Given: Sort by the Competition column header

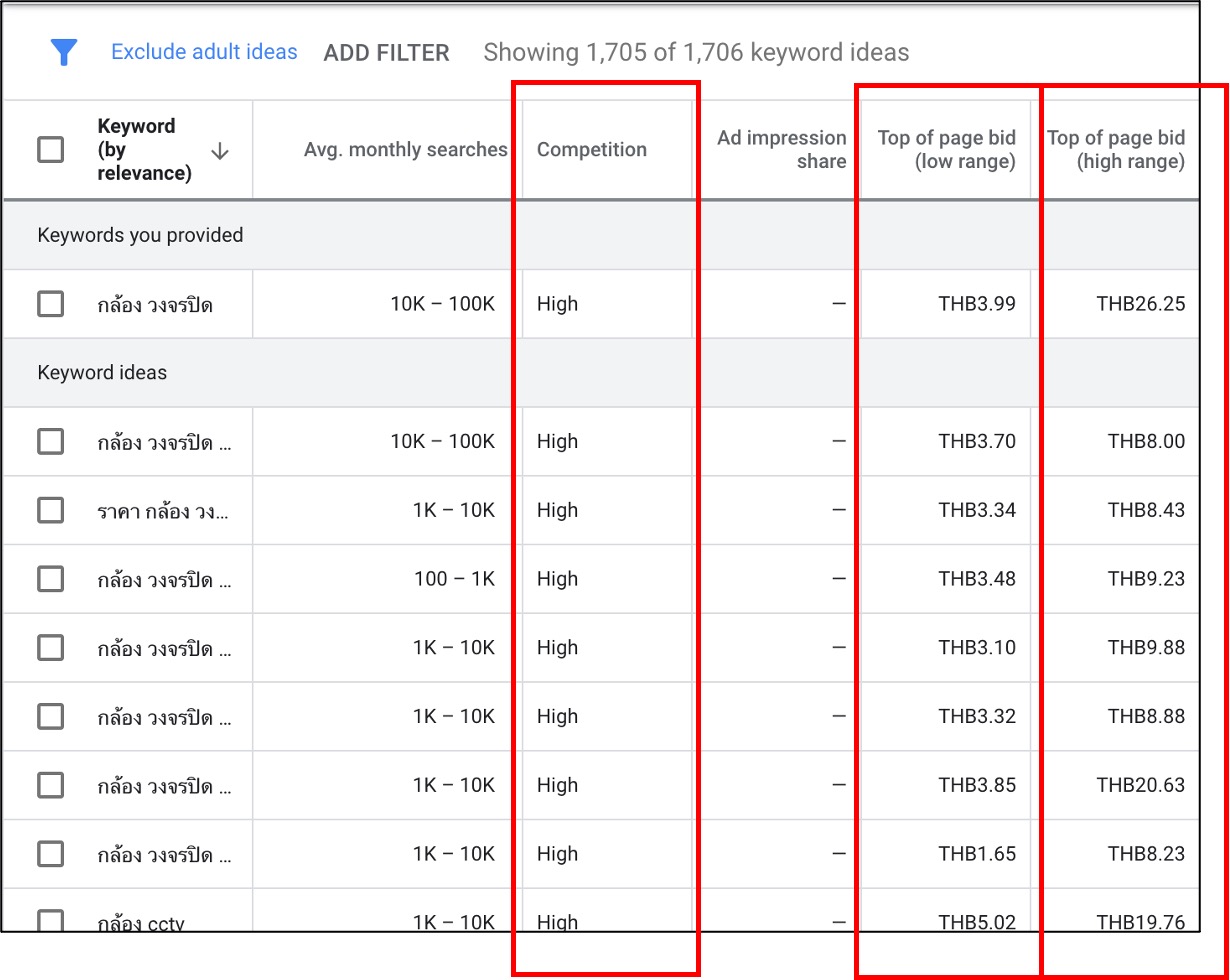Looking at the screenshot, I should point(592,150).
